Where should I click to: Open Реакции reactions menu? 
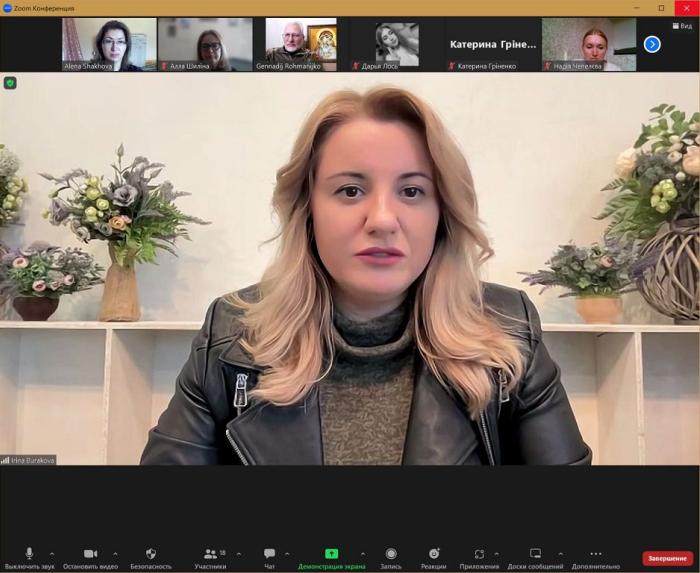click(x=434, y=555)
